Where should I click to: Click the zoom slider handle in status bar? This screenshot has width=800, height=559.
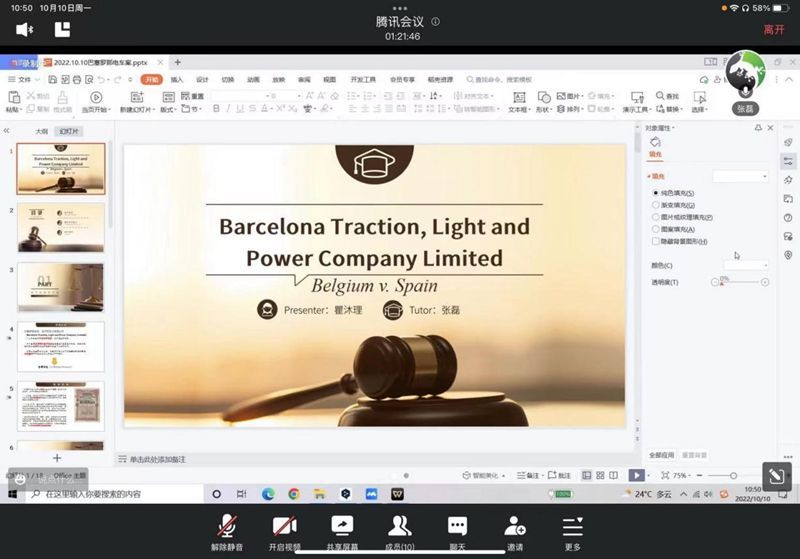tap(733, 475)
